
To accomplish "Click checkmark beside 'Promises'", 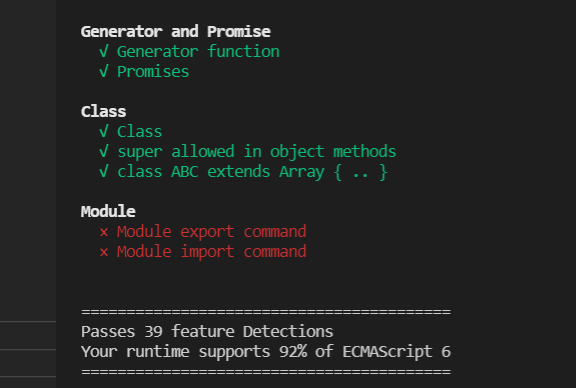I will (104, 71).
